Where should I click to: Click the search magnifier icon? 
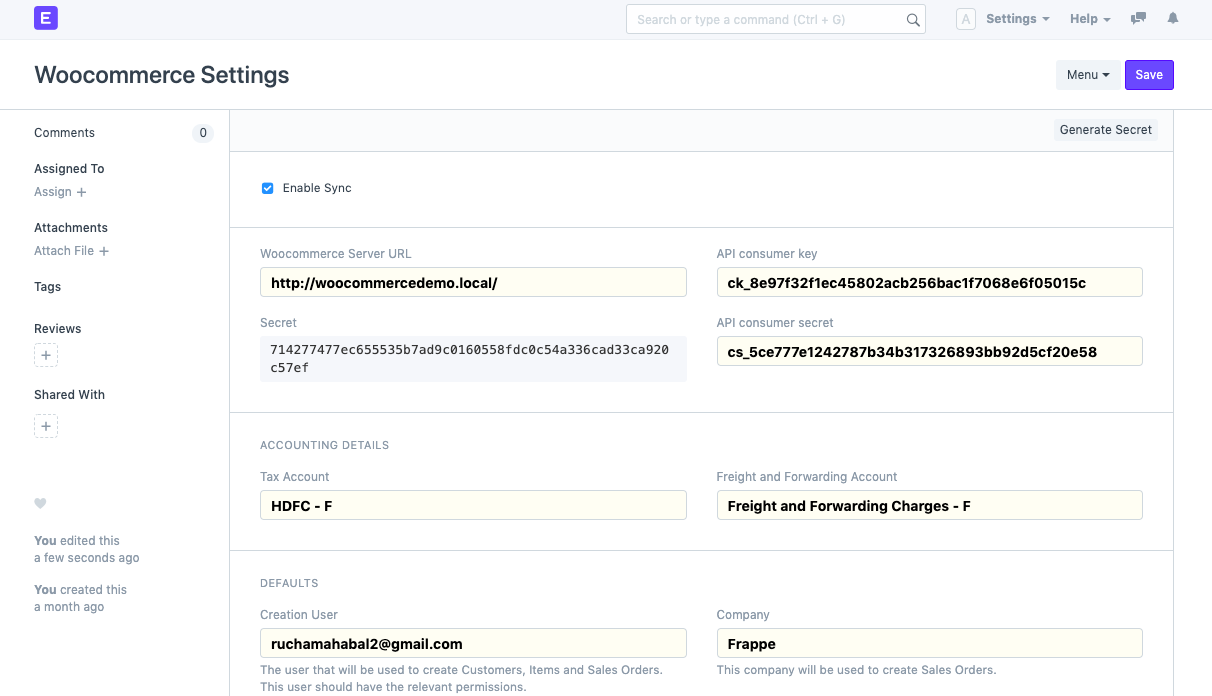912,18
